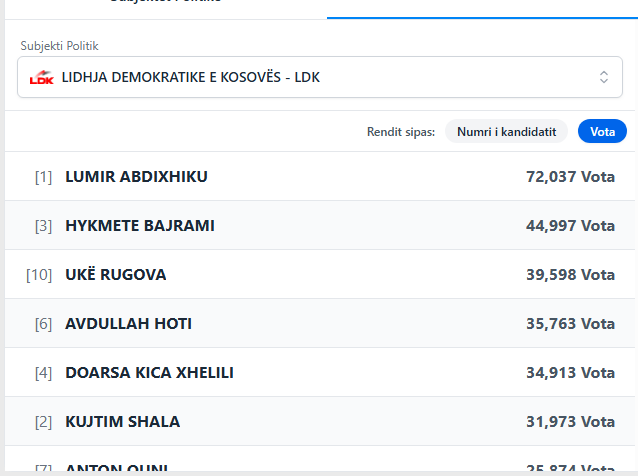Click the 44,997 Vota count
Screen dimensions: 638x476
570,226
